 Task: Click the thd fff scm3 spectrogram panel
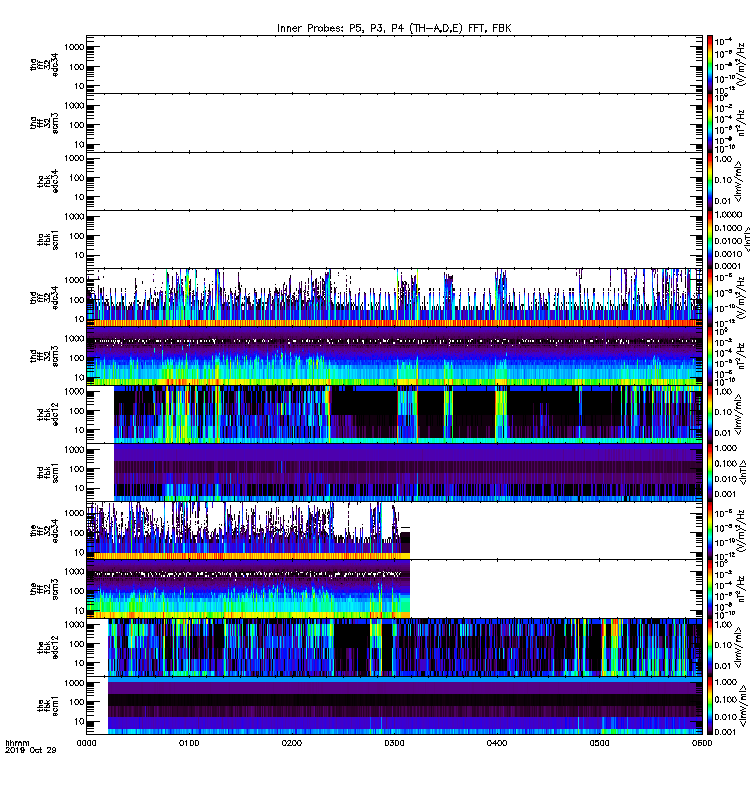click(394, 356)
